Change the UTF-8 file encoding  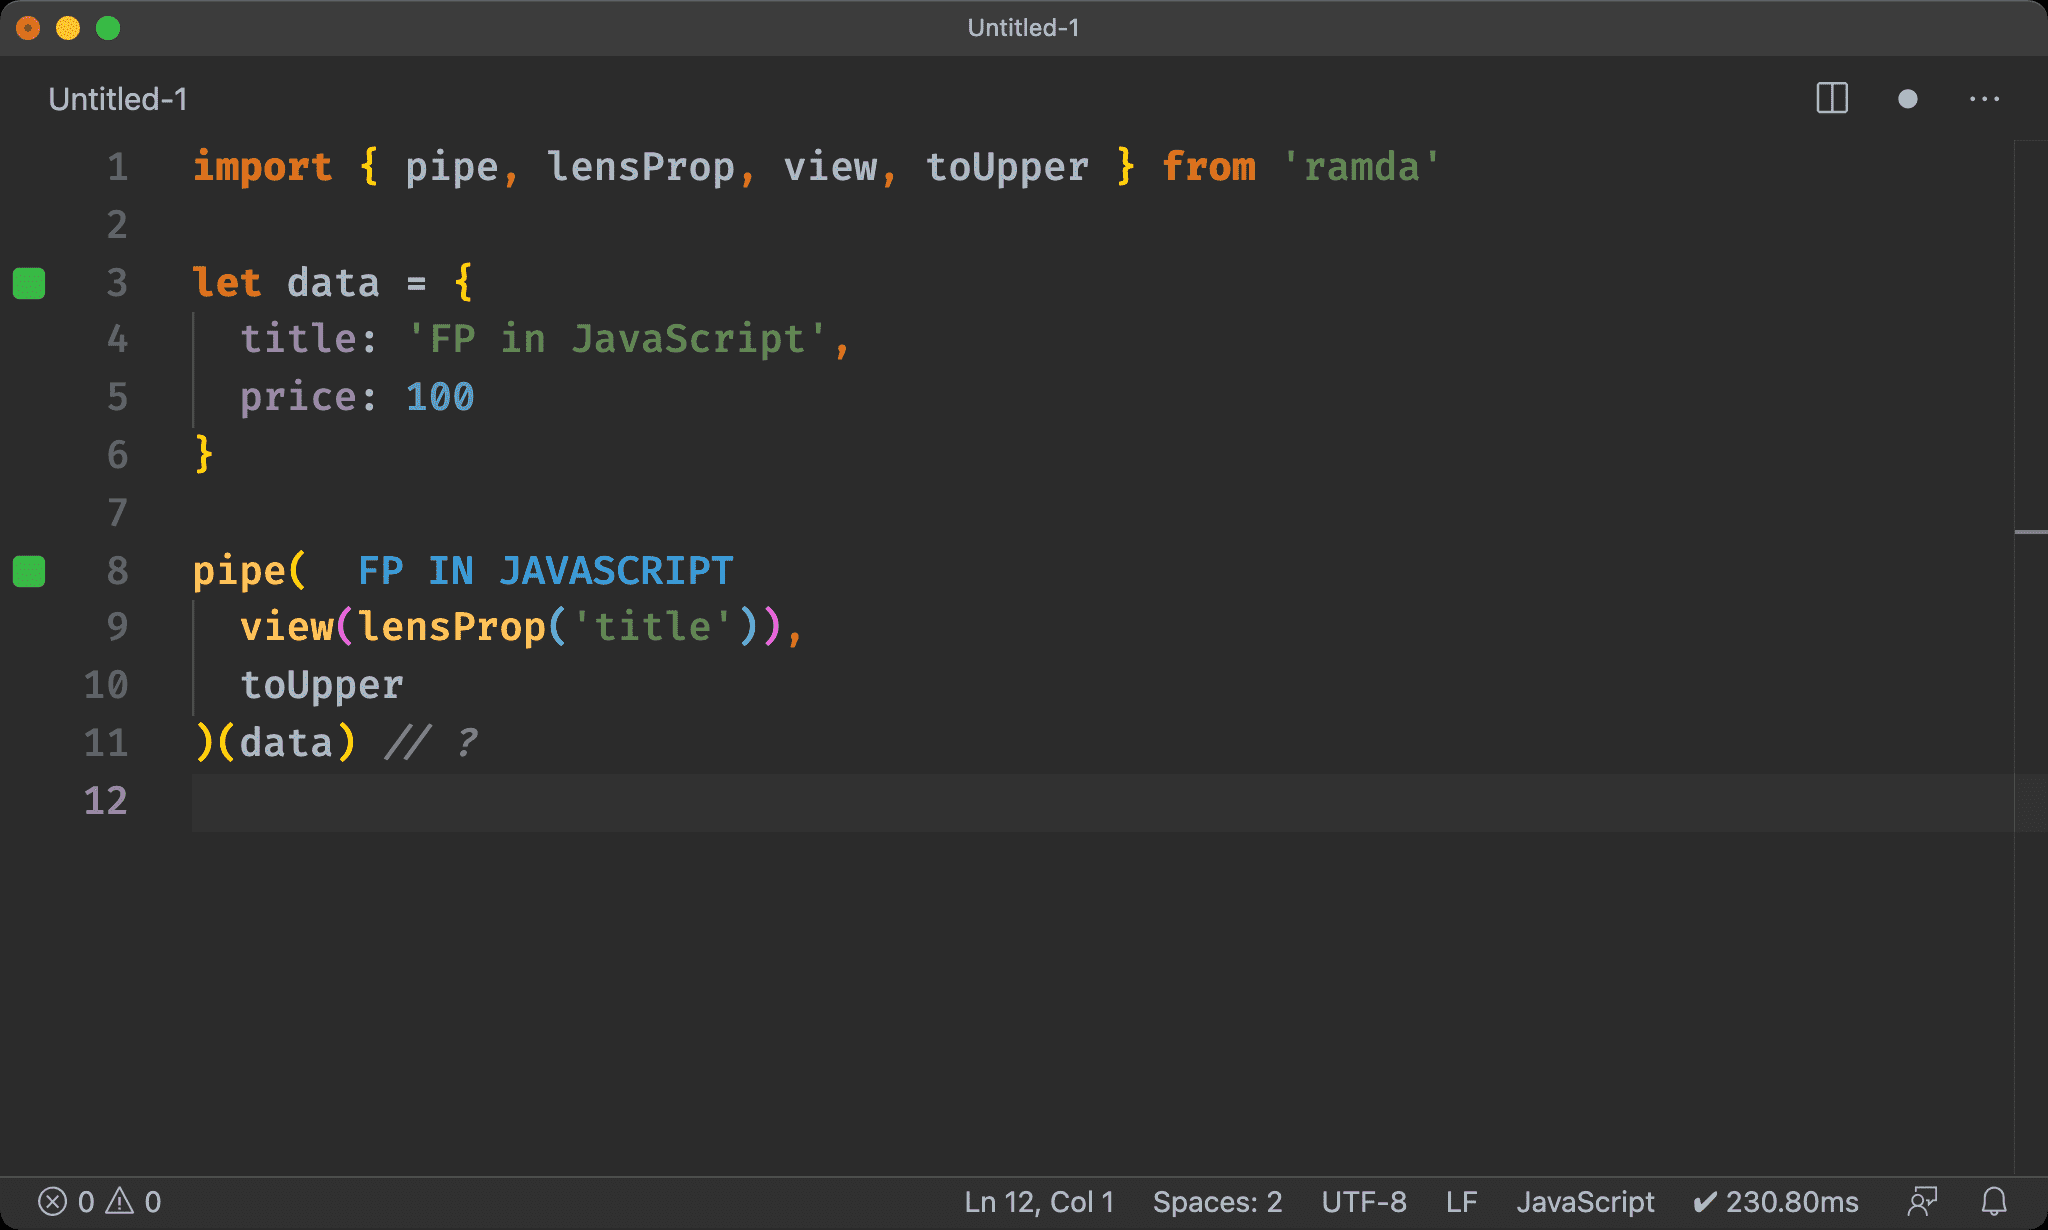1364,1201
